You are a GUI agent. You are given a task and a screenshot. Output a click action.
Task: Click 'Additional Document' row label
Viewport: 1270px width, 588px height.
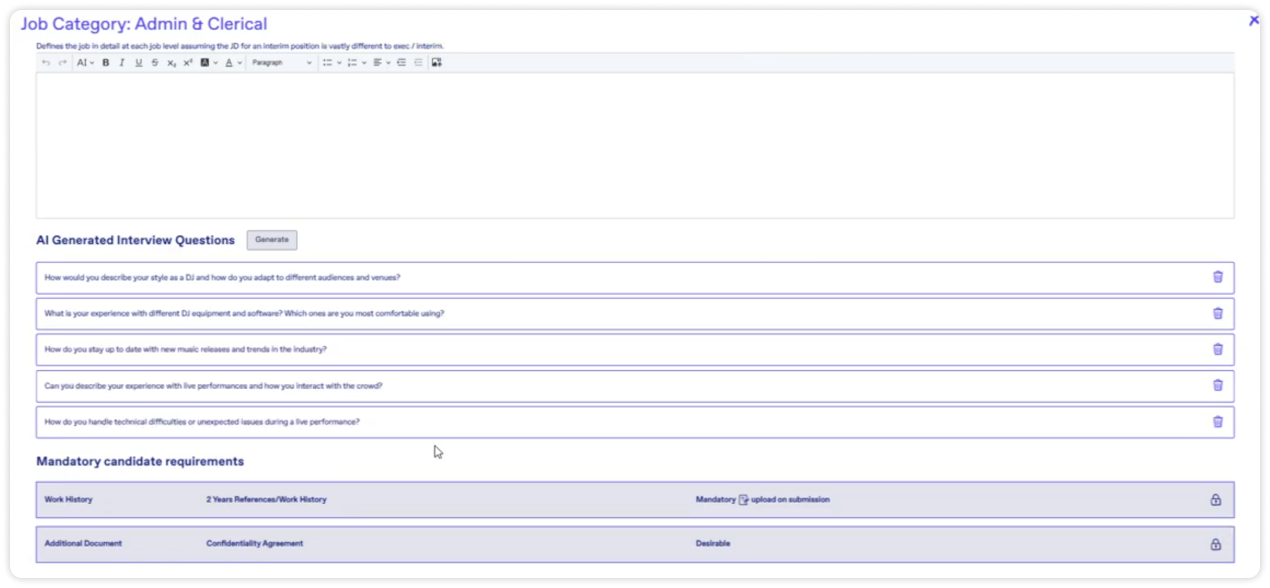click(x=83, y=544)
